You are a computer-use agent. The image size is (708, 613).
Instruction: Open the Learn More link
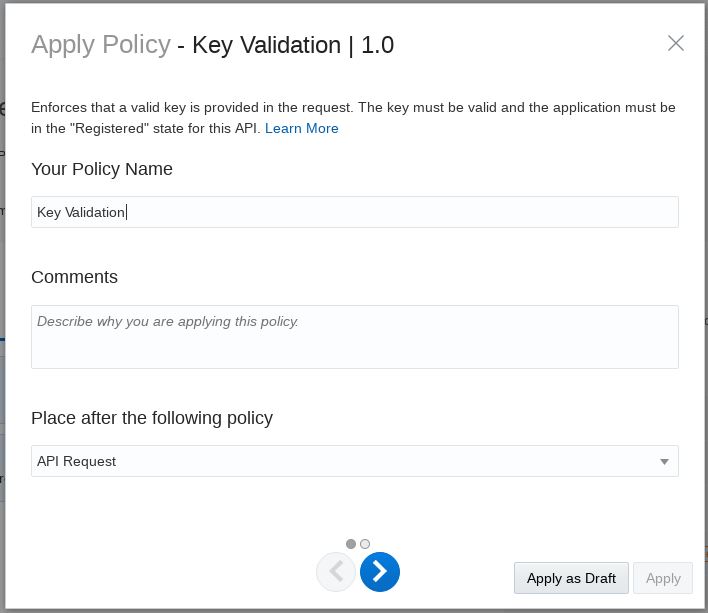pos(301,128)
